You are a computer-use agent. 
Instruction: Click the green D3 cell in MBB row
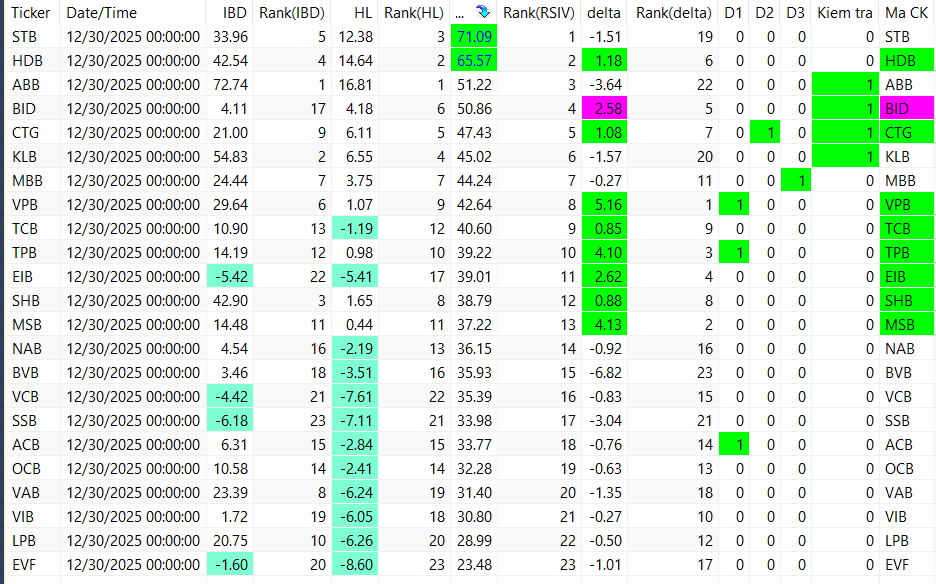(x=796, y=180)
